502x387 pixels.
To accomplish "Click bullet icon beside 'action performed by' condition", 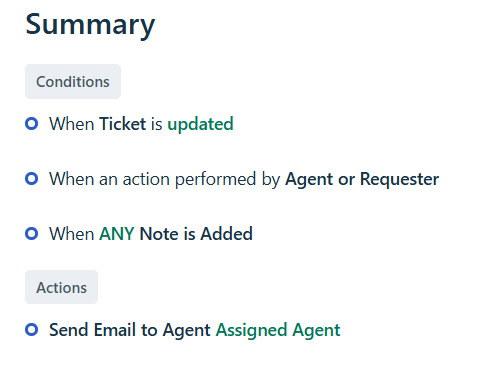I will [x=32, y=179].
